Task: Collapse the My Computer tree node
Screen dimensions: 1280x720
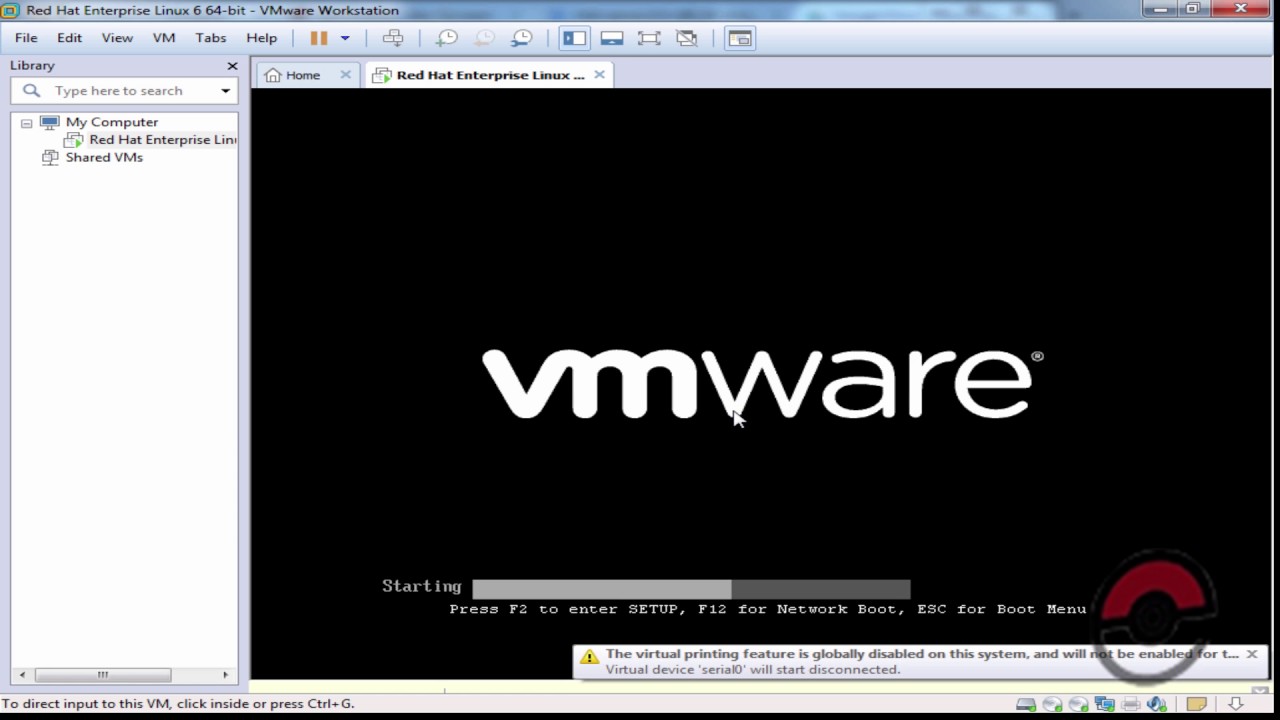Action: pos(26,123)
